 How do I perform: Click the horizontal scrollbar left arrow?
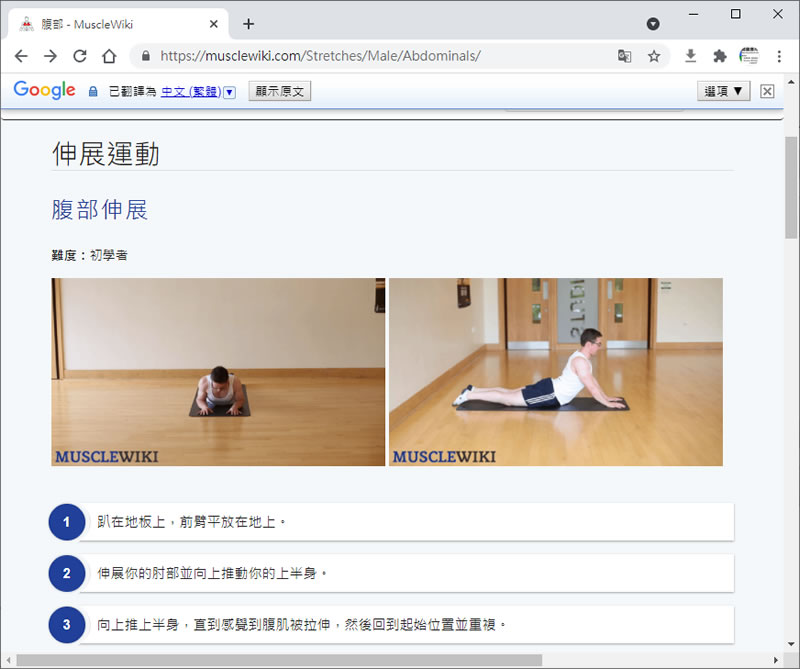[8, 660]
